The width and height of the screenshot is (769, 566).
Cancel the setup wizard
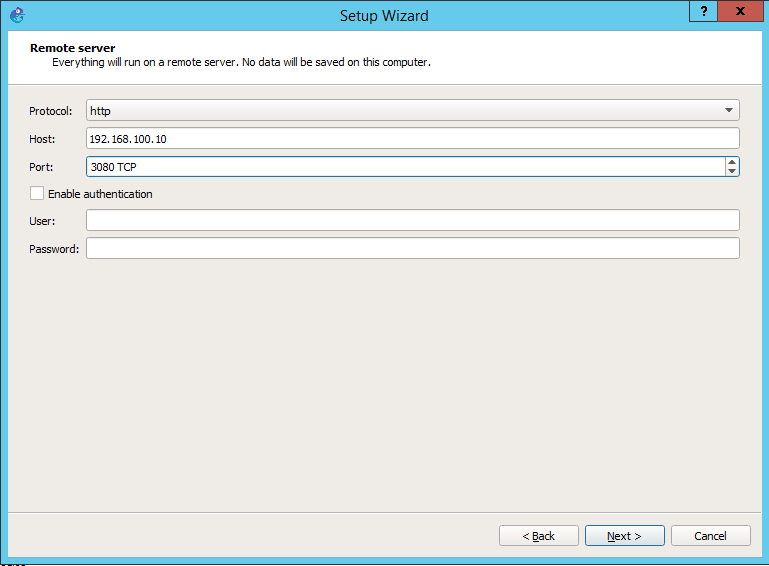[710, 536]
